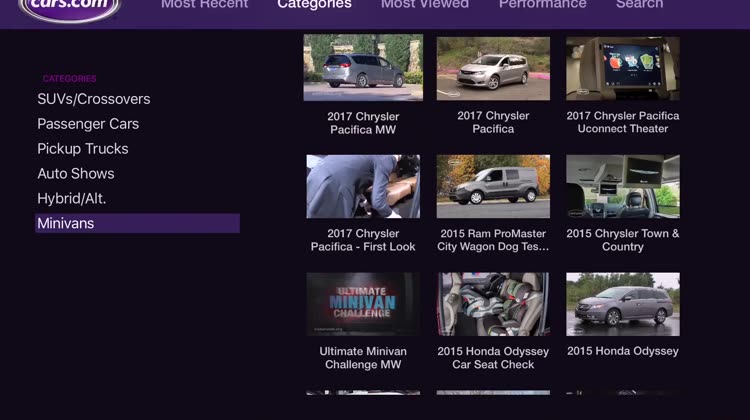Select the SUVs/Crossovers category
750x420 pixels.
click(x=94, y=99)
